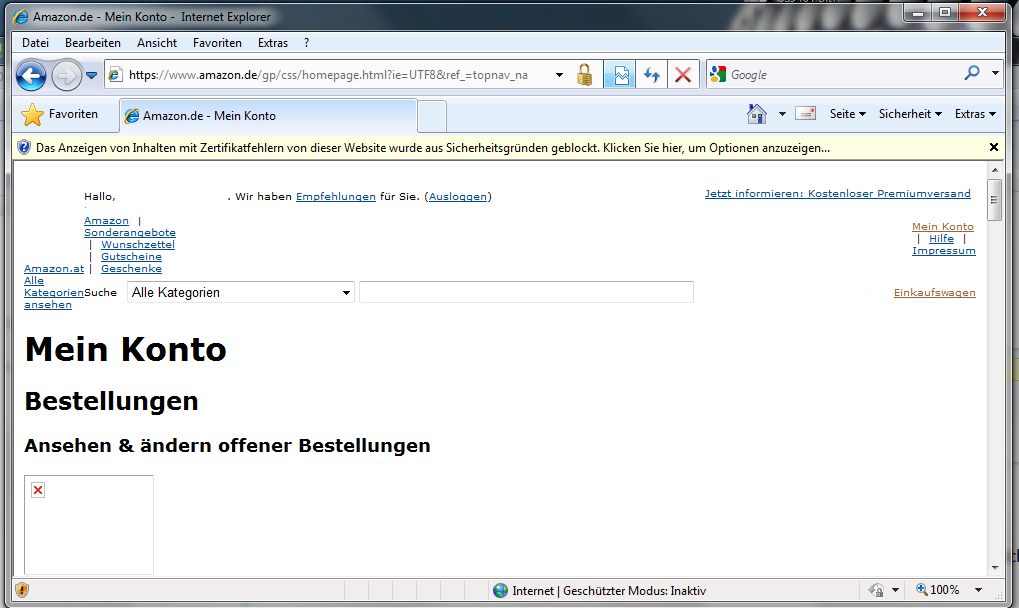This screenshot has width=1019, height=608.
Task: Open the Seite command menu
Action: point(847,114)
